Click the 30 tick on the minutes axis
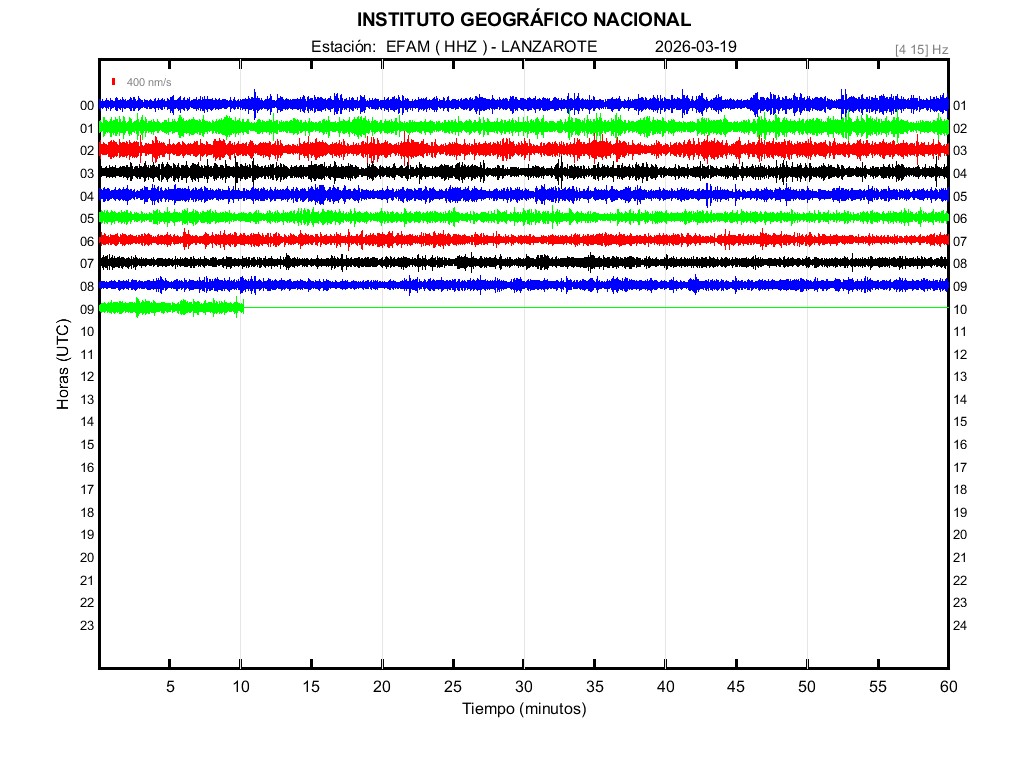This screenshot has width=1024, height=768. 523,687
